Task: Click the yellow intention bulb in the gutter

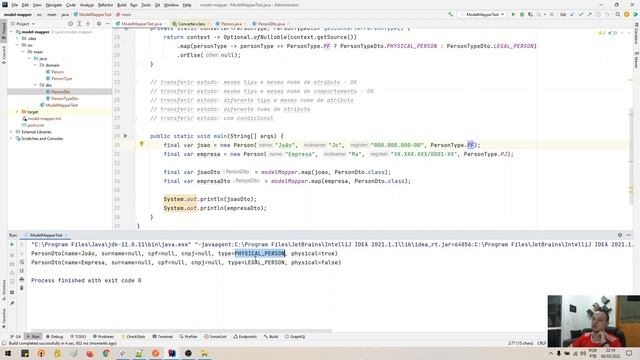Action: click(142, 144)
